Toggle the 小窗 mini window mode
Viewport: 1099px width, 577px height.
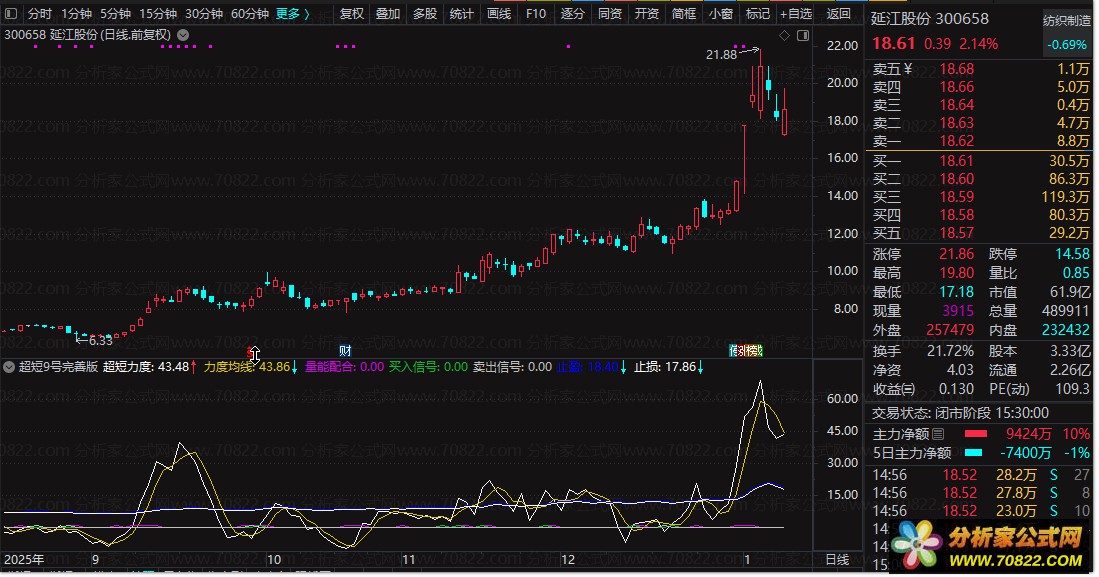720,14
